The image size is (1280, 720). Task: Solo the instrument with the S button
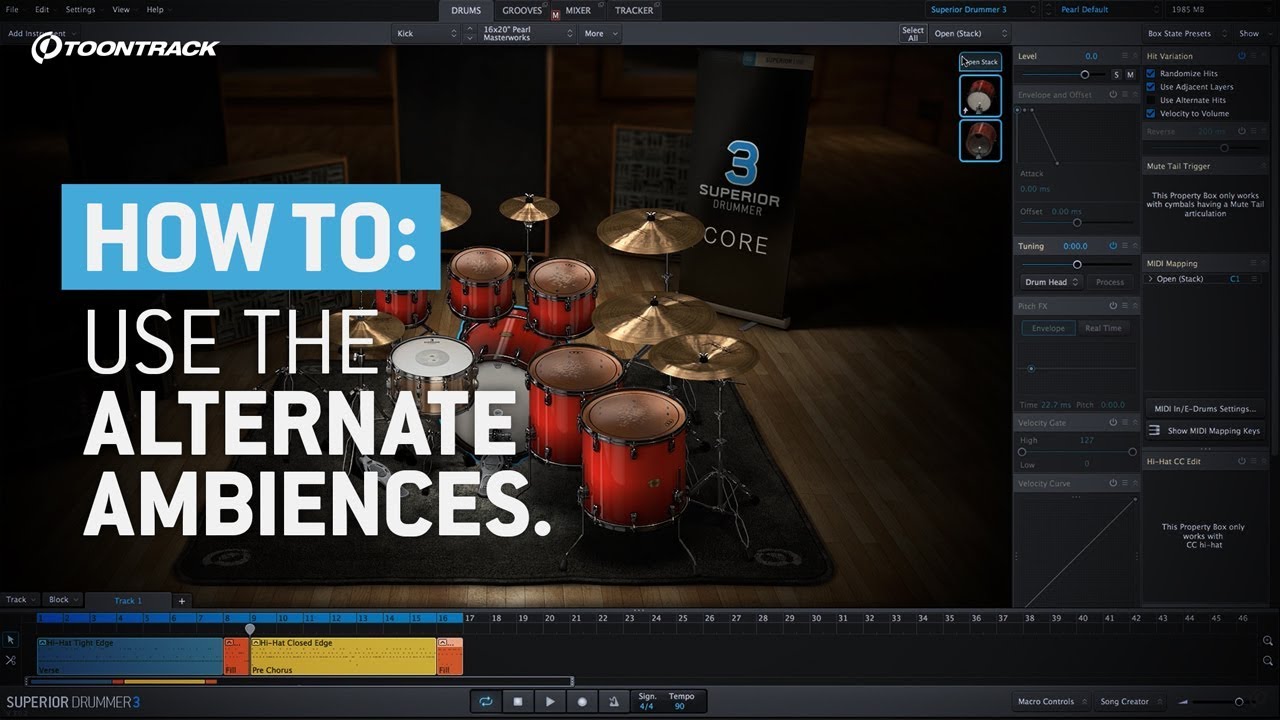pos(1117,75)
